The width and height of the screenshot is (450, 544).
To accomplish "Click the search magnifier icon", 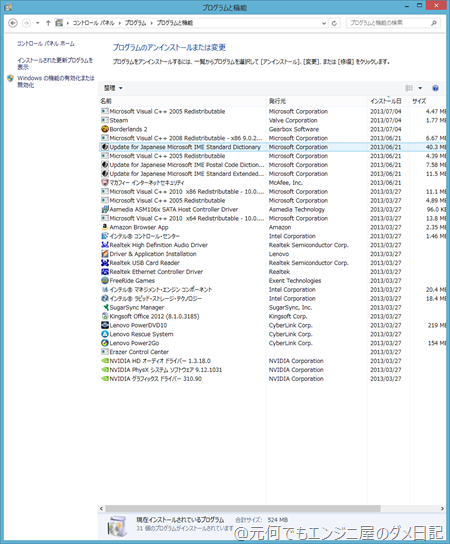I will click(434, 23).
